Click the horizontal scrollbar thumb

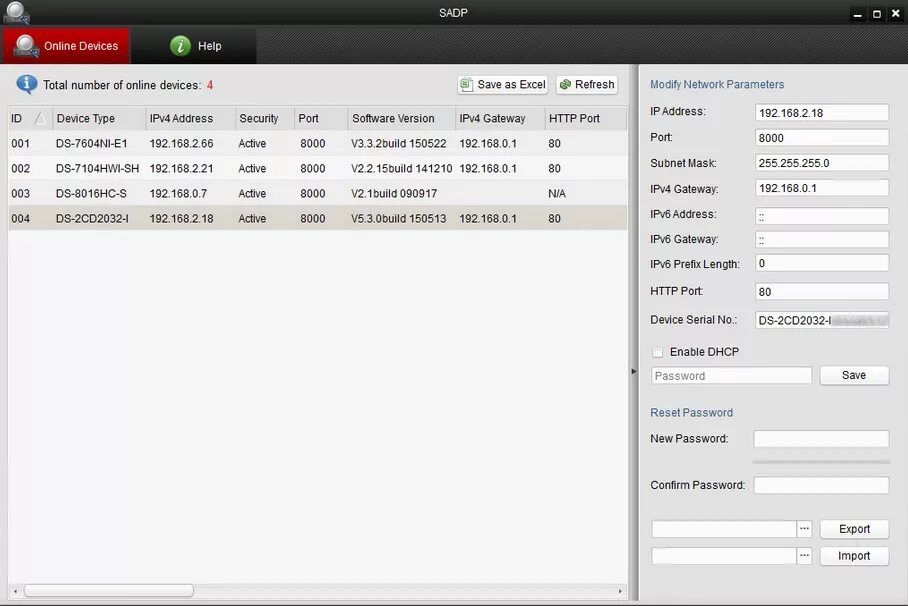(108, 590)
